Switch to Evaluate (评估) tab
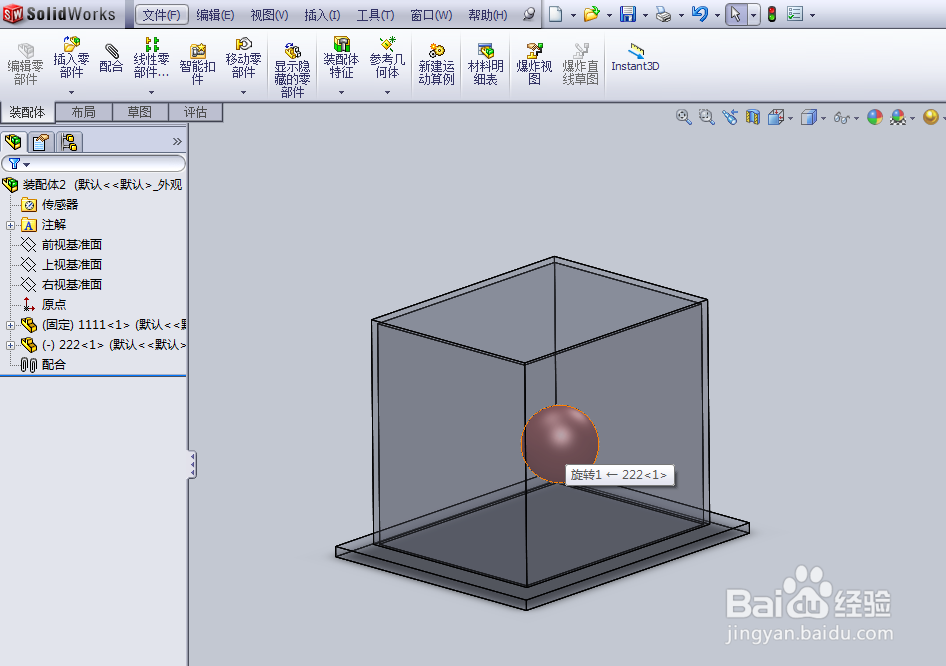 195,112
